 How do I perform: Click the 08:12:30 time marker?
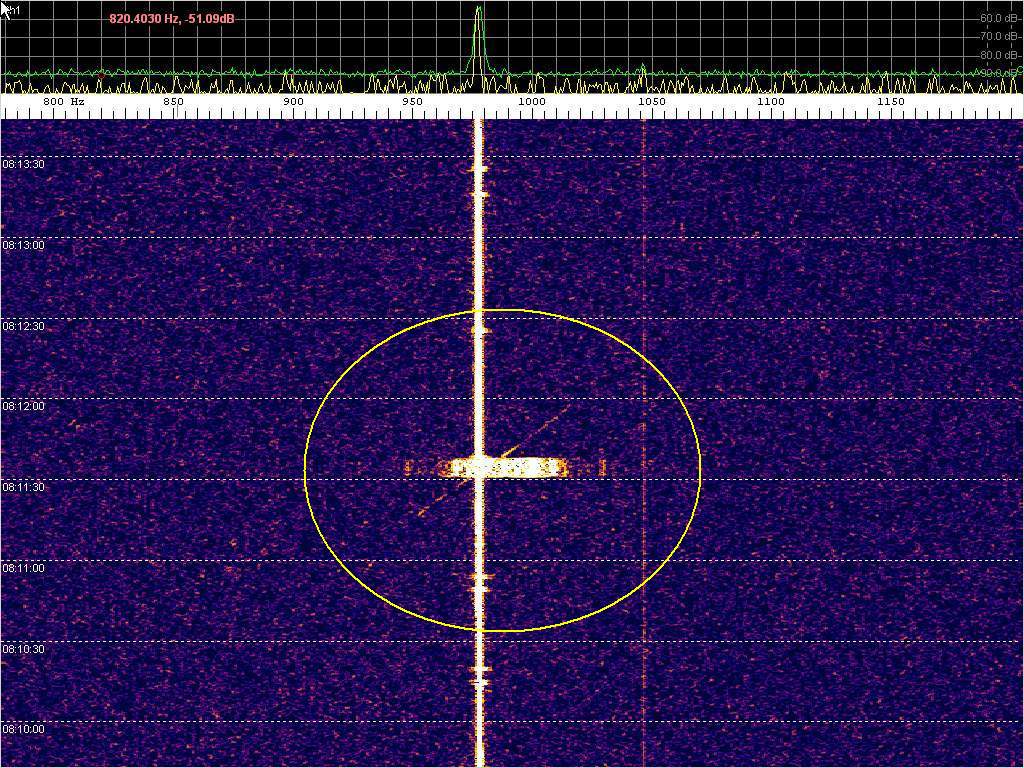22,326
